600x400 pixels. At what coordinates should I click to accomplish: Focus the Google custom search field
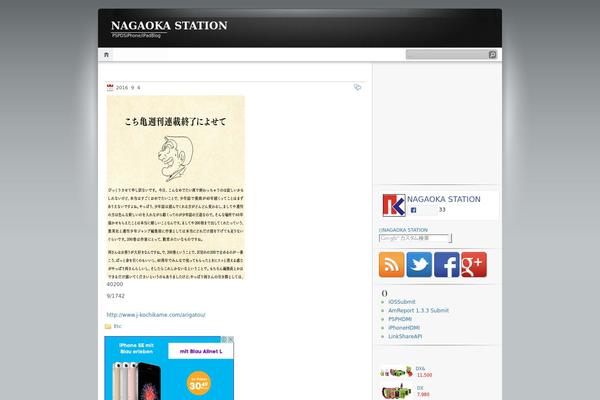coord(414,238)
